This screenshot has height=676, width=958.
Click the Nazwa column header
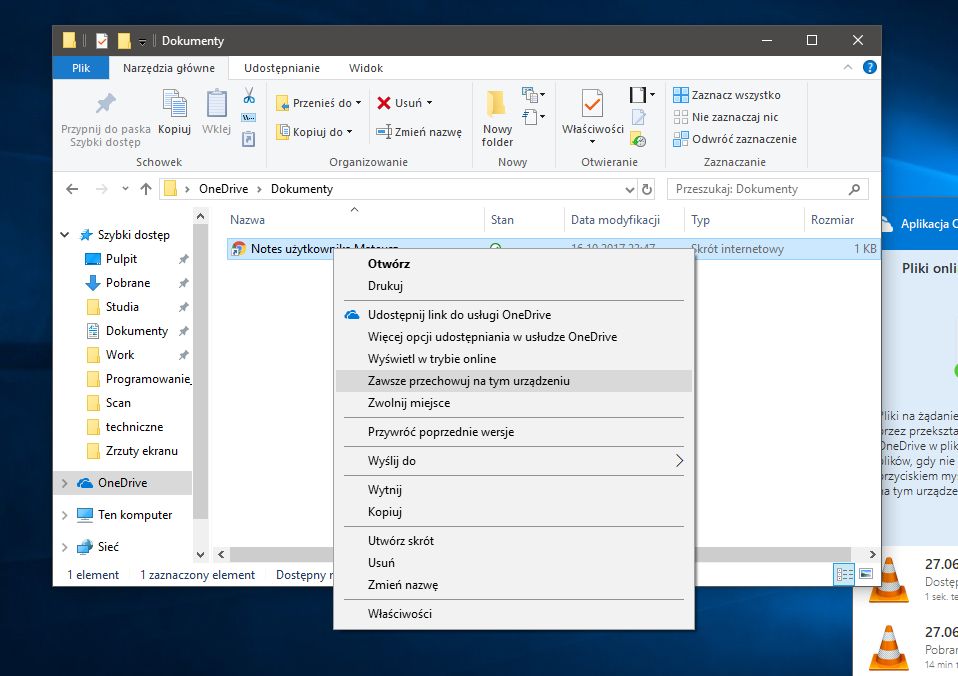248,220
